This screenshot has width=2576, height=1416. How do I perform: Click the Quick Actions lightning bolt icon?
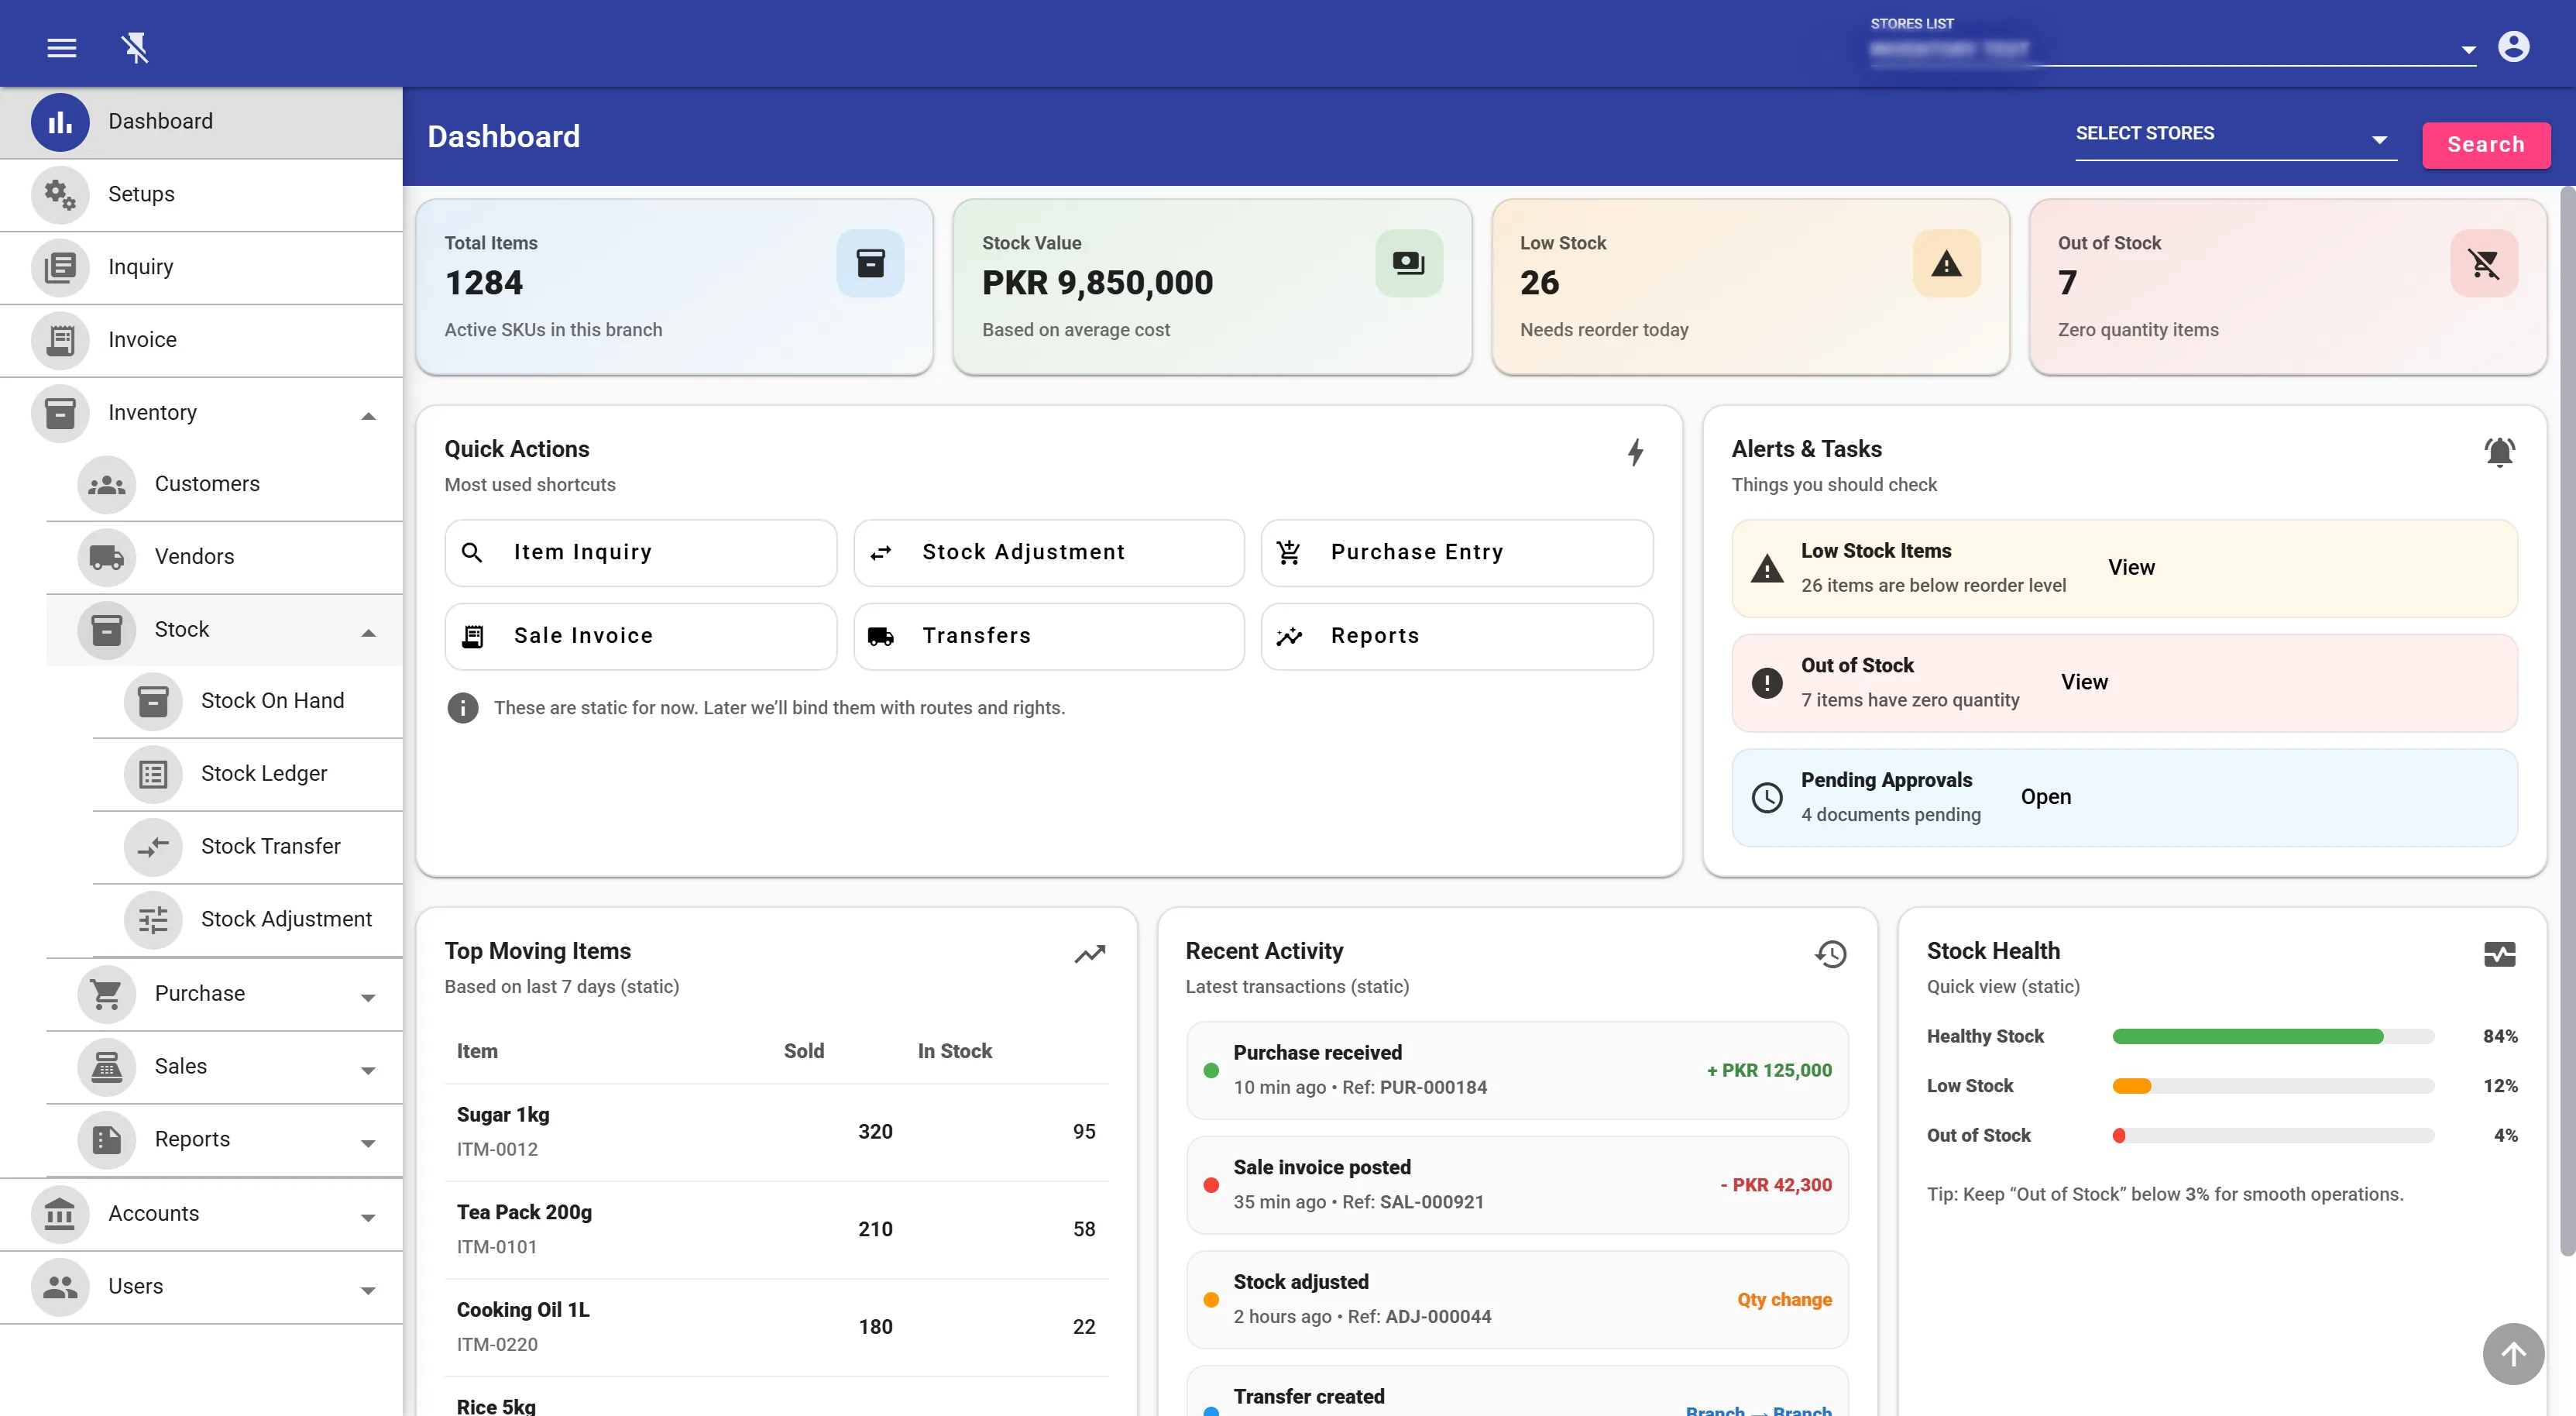1636,452
